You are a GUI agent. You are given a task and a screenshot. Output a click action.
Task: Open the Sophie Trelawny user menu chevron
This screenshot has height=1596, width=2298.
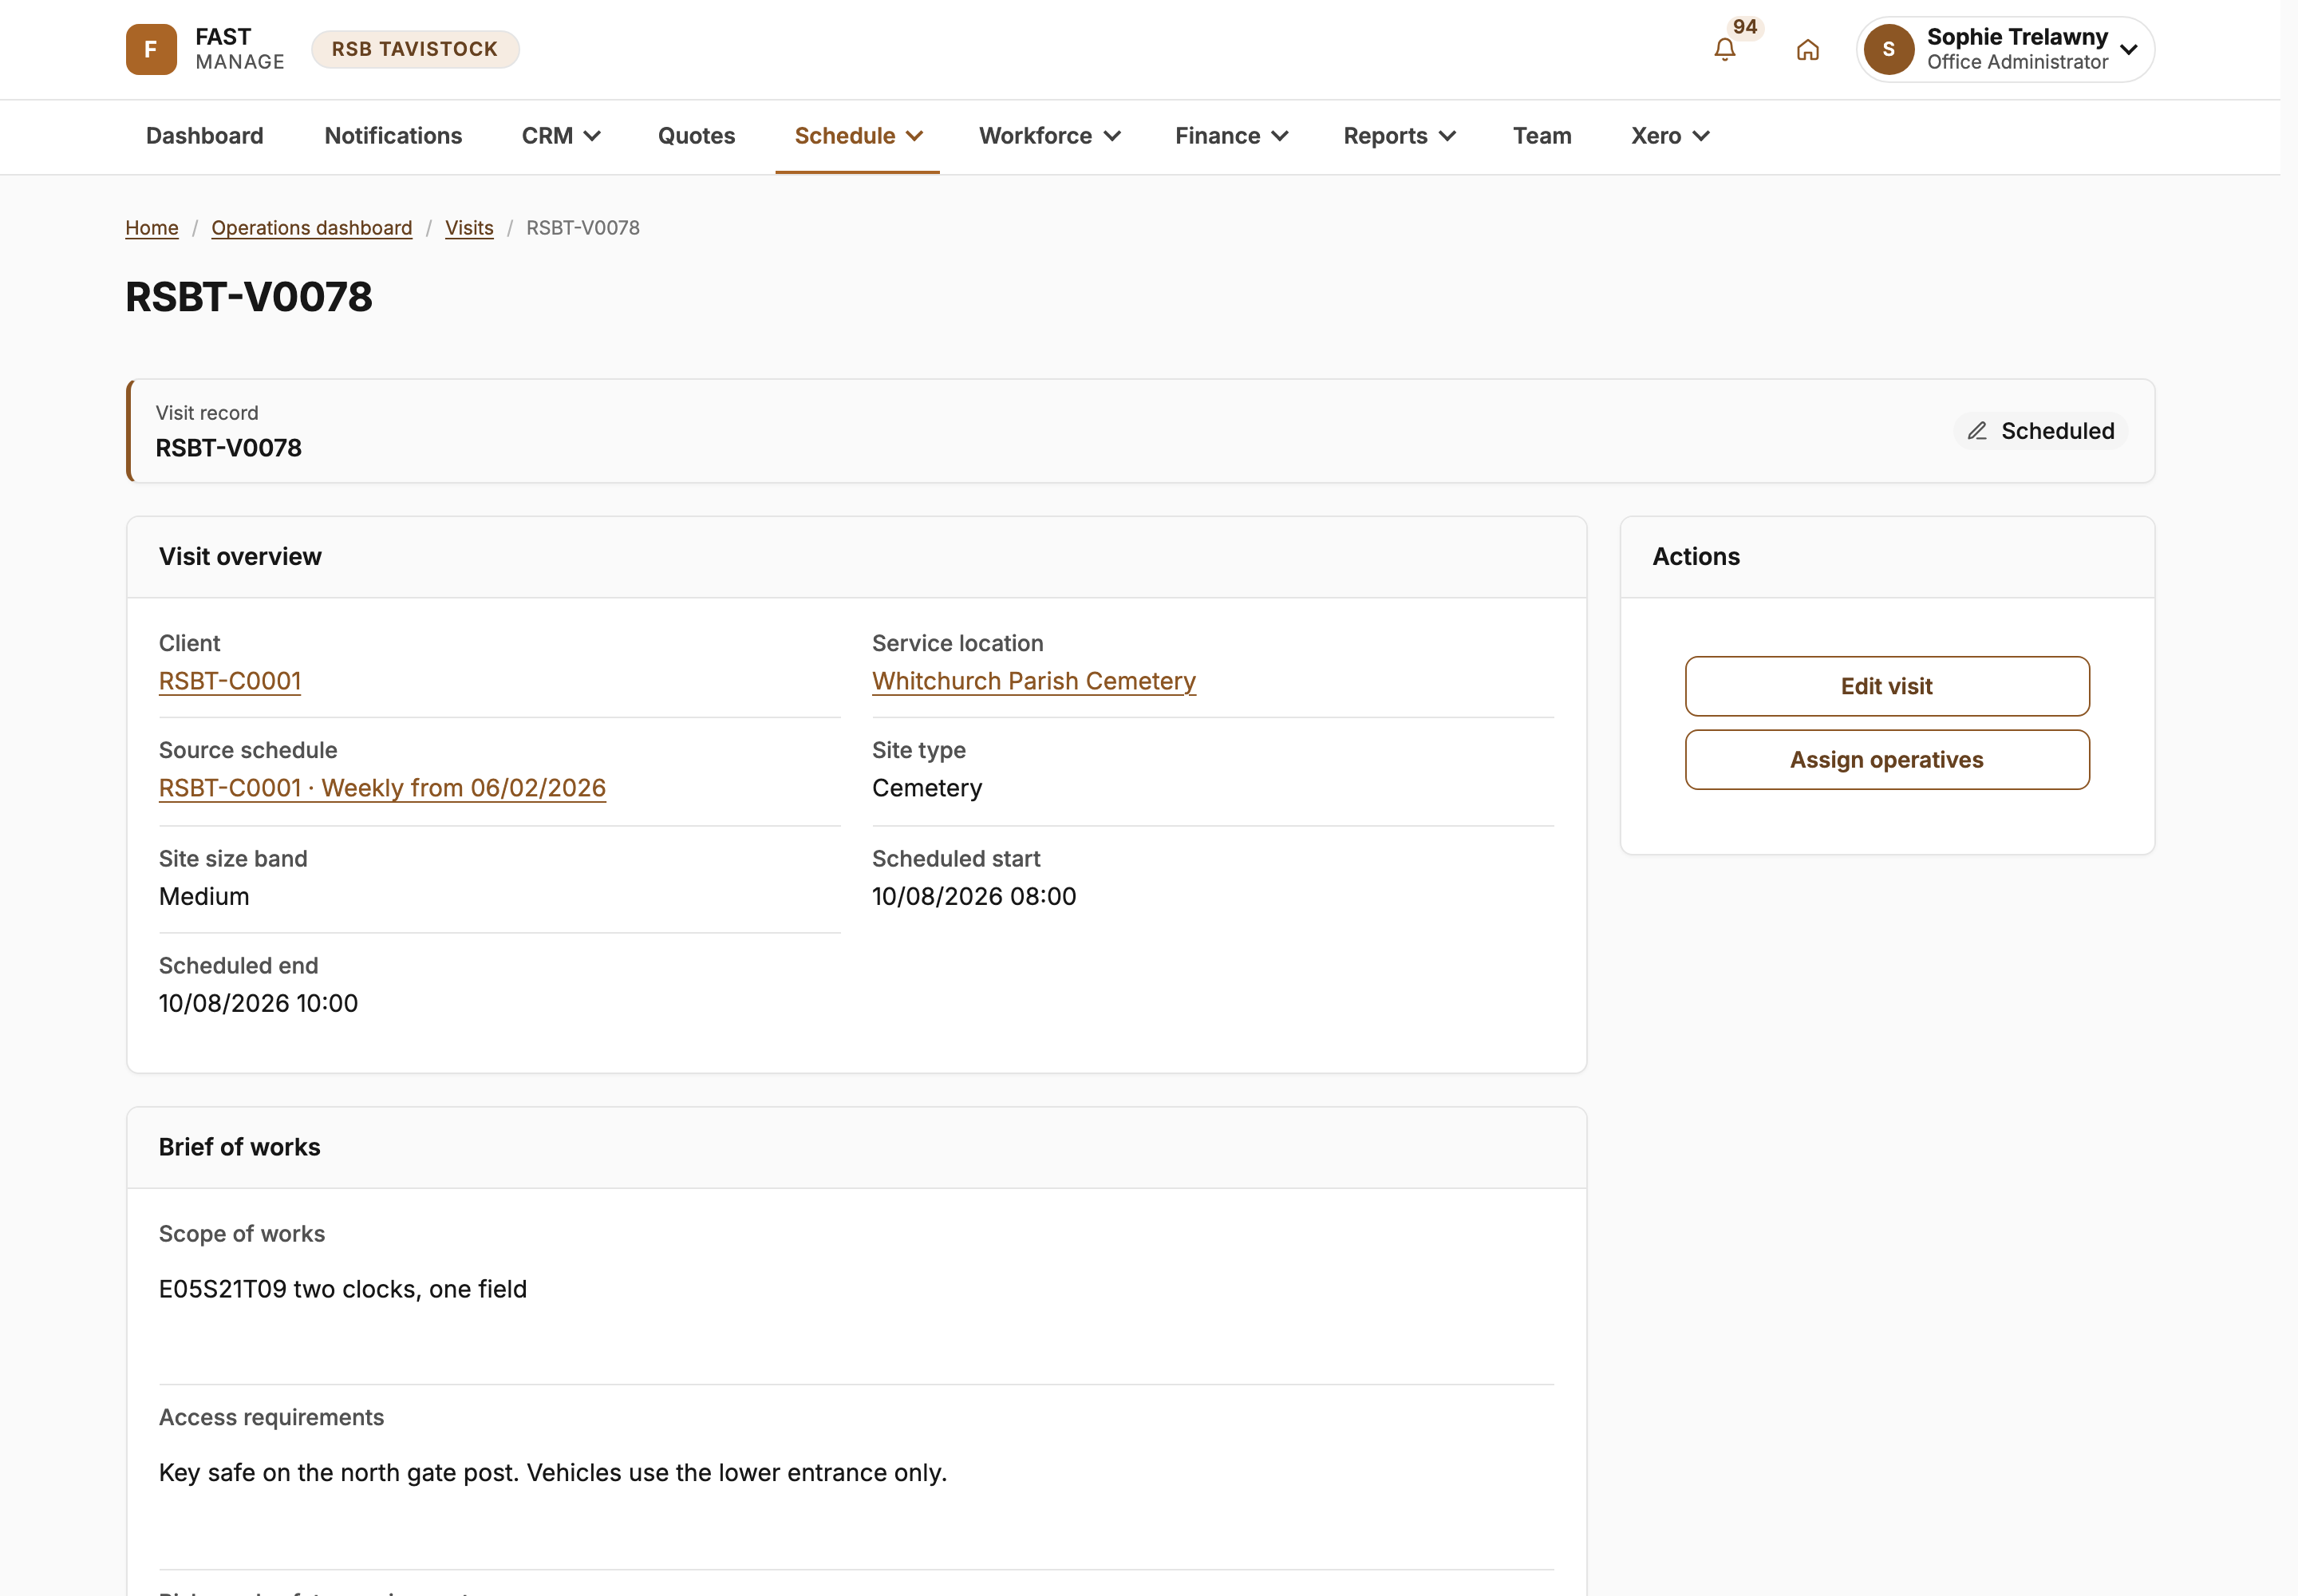[x=2129, y=50]
